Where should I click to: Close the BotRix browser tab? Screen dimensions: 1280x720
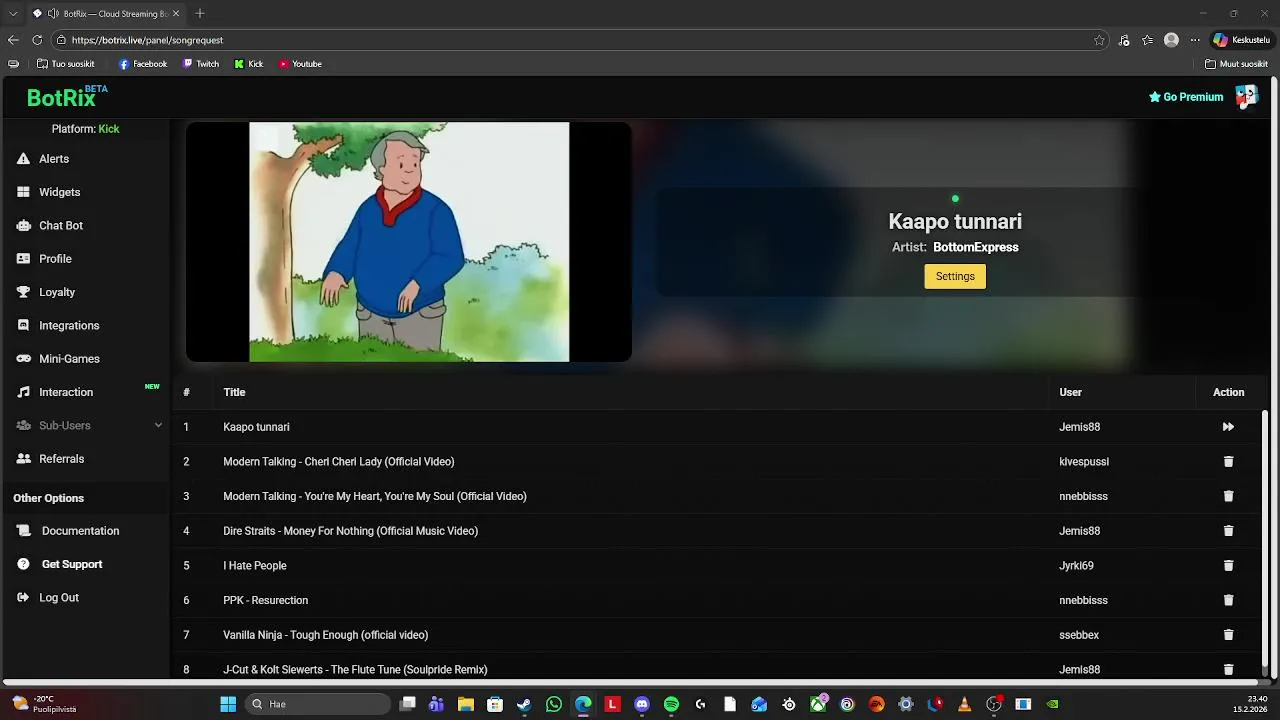[178, 14]
